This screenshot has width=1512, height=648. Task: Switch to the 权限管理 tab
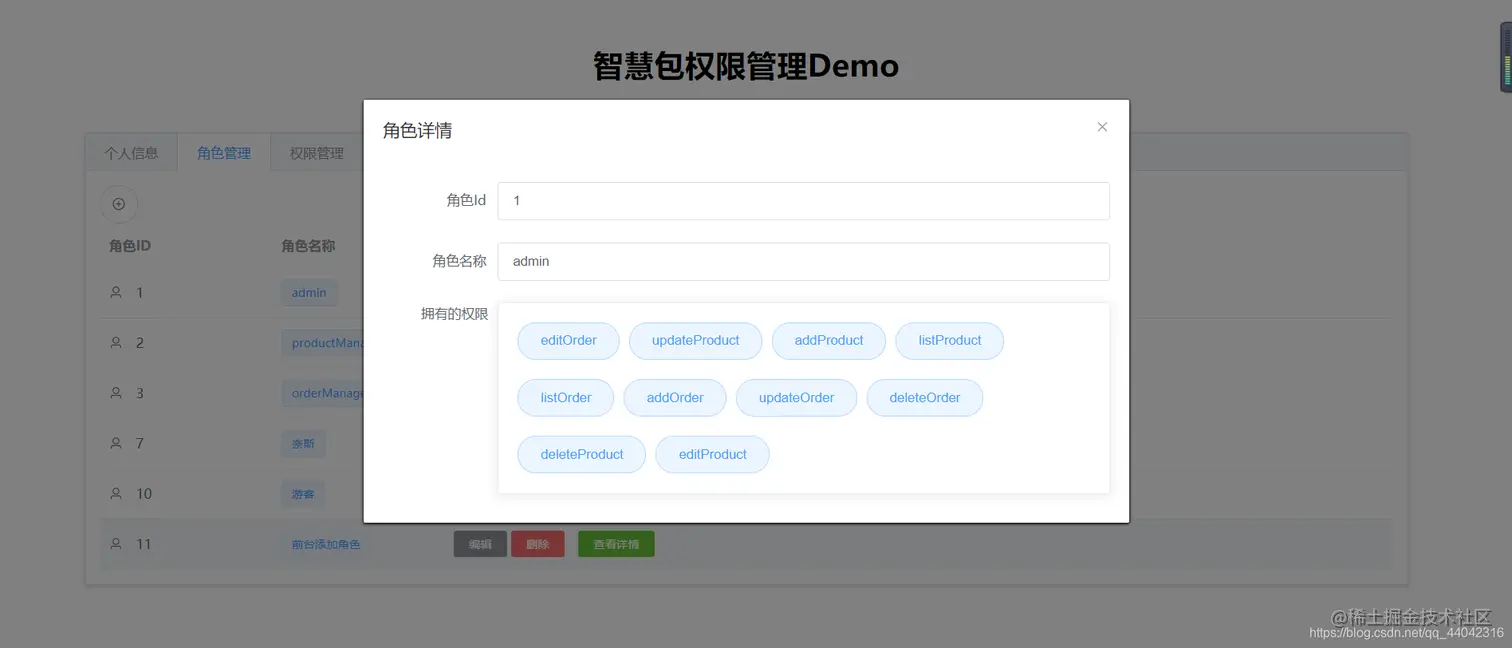[316, 153]
